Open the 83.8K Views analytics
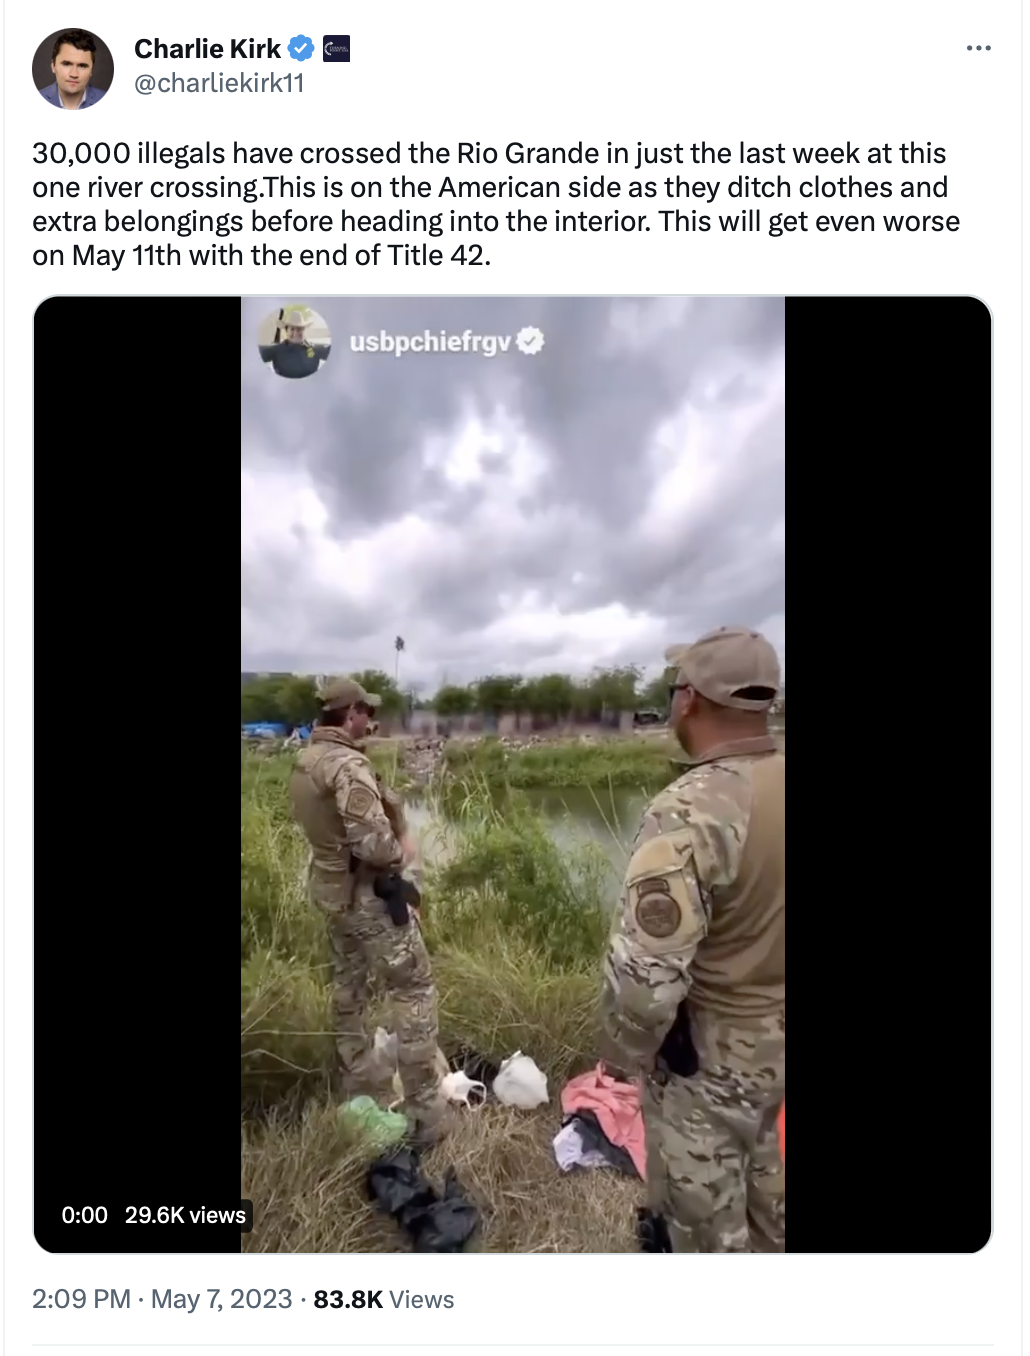 [384, 1299]
